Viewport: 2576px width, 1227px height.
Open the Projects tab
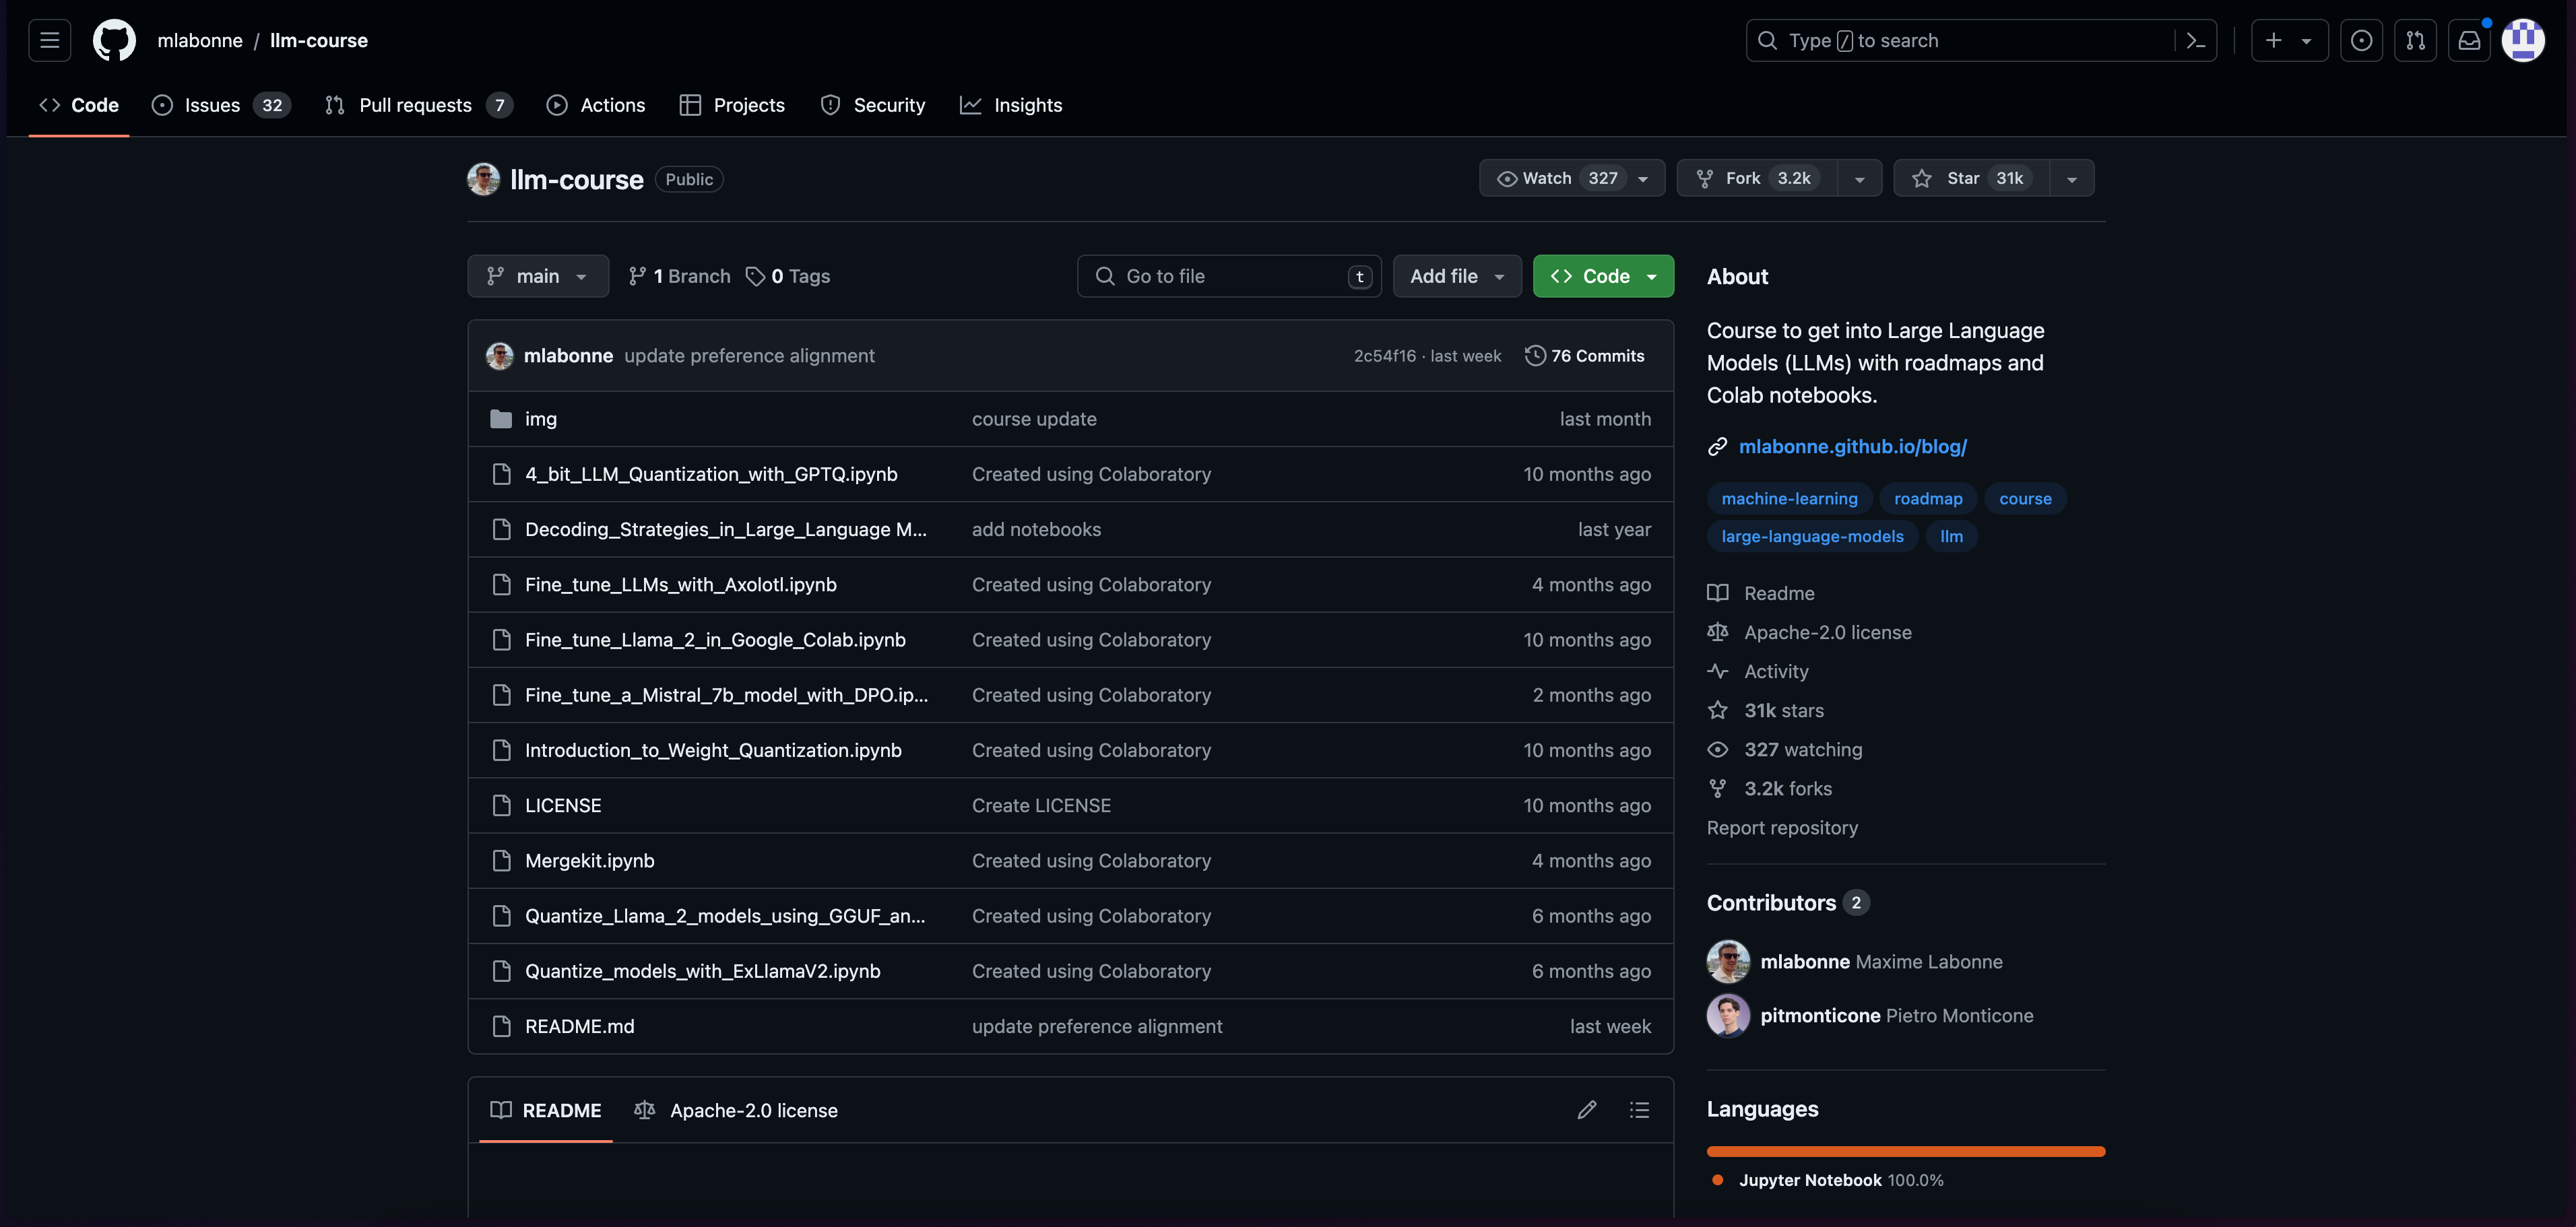tap(732, 105)
